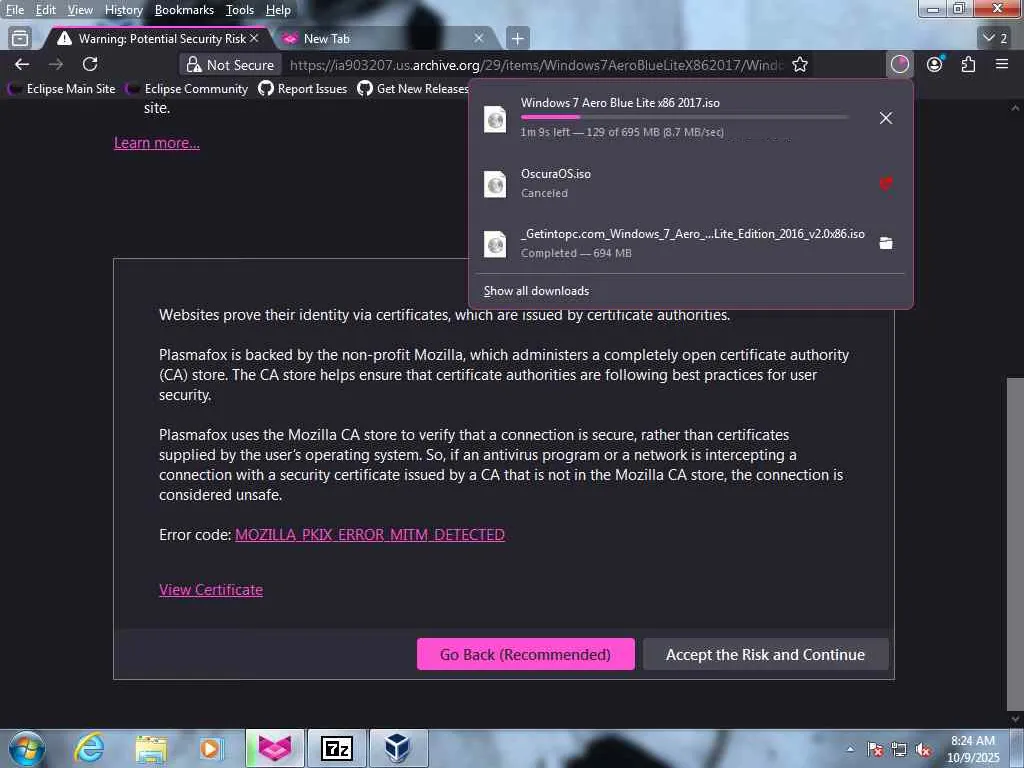Image resolution: width=1024 pixels, height=768 pixels.
Task: Click the archive.org URL address field
Action: click(x=536, y=65)
